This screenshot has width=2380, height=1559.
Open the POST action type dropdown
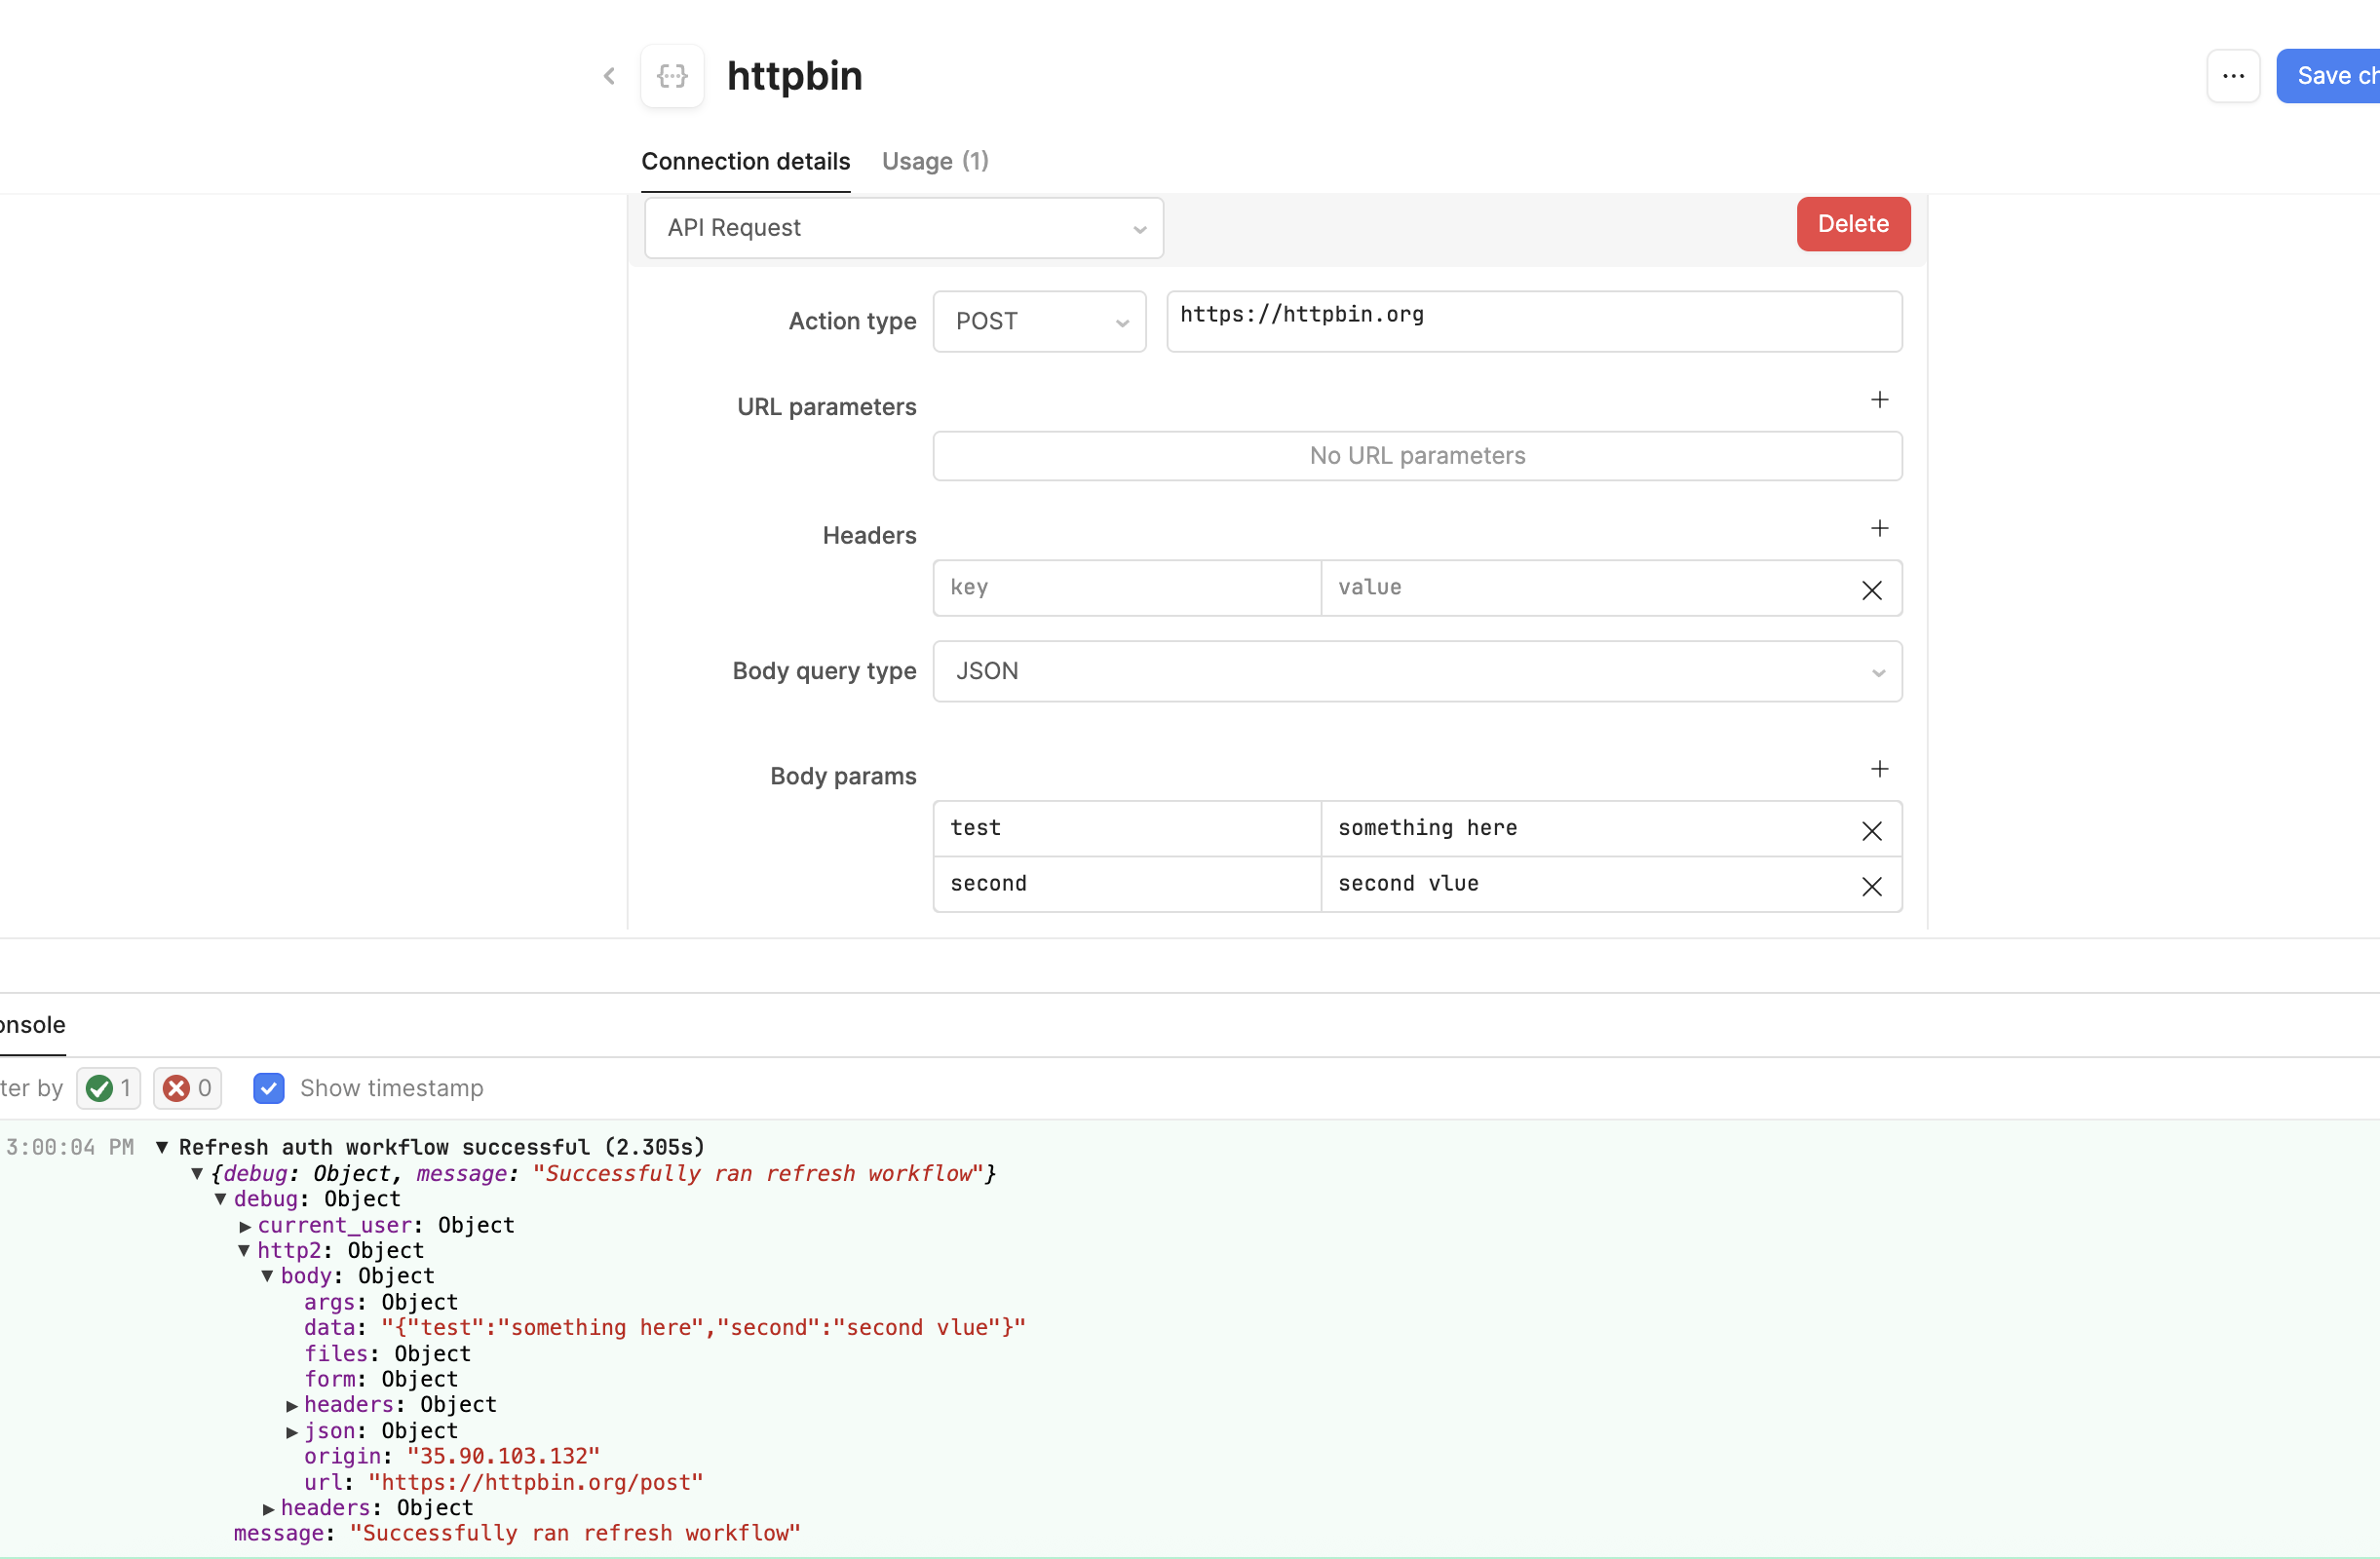pos(1039,322)
